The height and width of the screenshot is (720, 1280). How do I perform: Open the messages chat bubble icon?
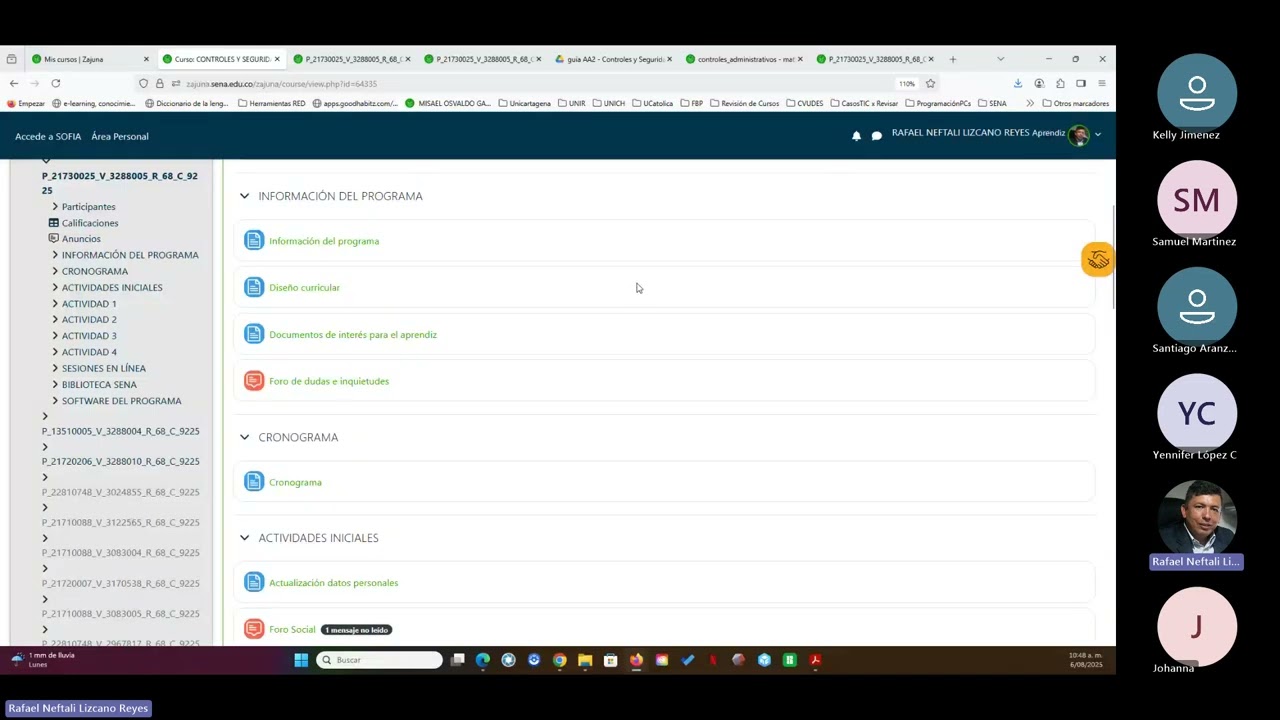[x=877, y=136]
